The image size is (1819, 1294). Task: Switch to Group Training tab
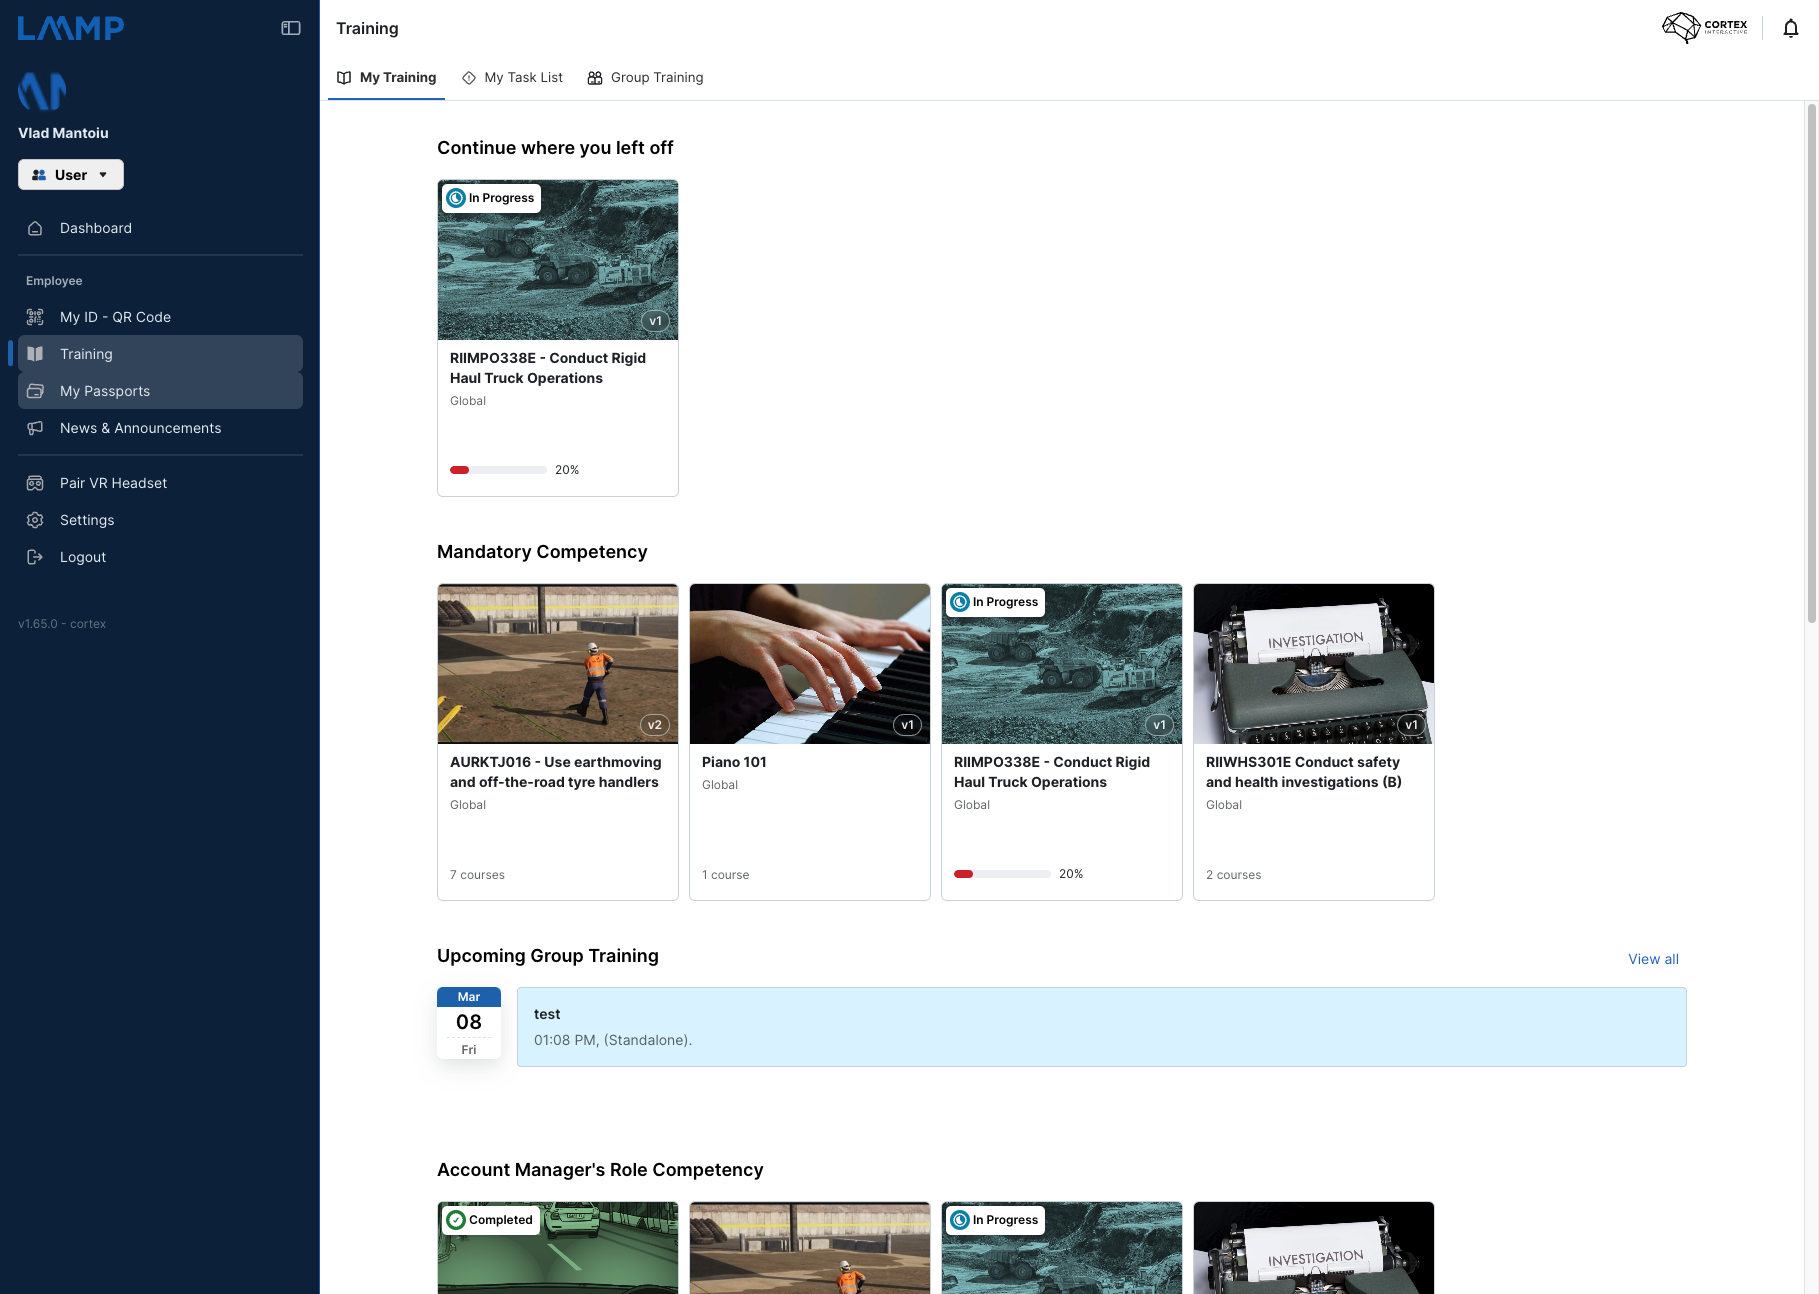pyautogui.click(x=645, y=78)
